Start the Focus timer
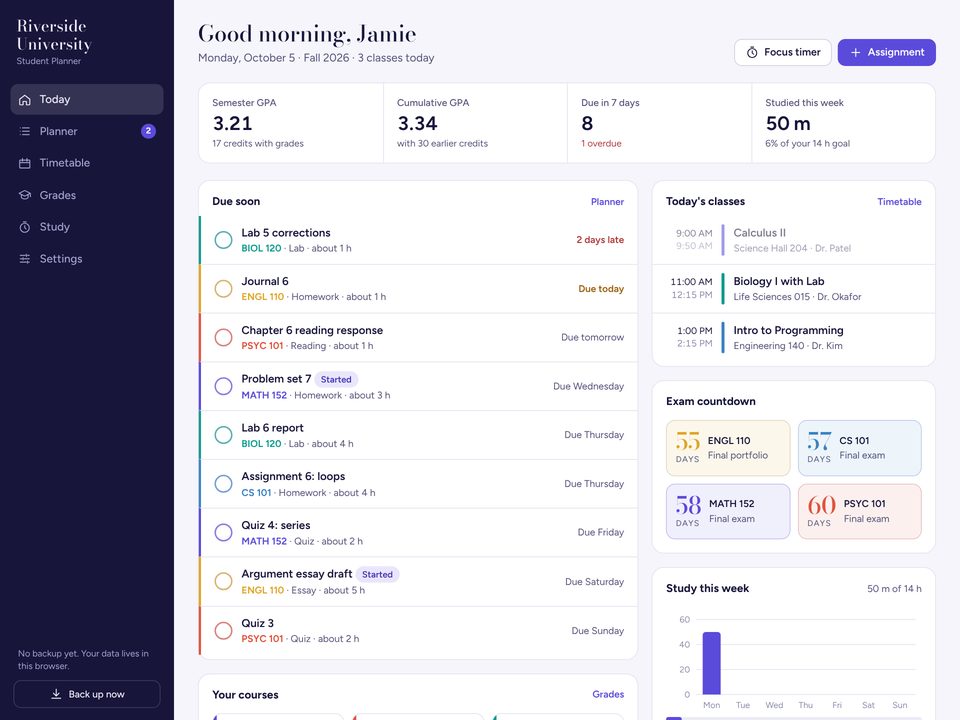960x720 pixels. [x=782, y=53]
